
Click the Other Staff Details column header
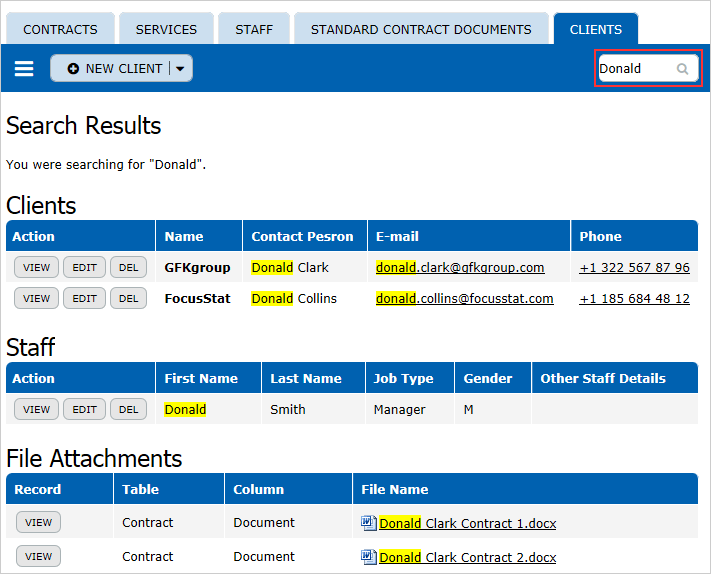tap(615, 378)
